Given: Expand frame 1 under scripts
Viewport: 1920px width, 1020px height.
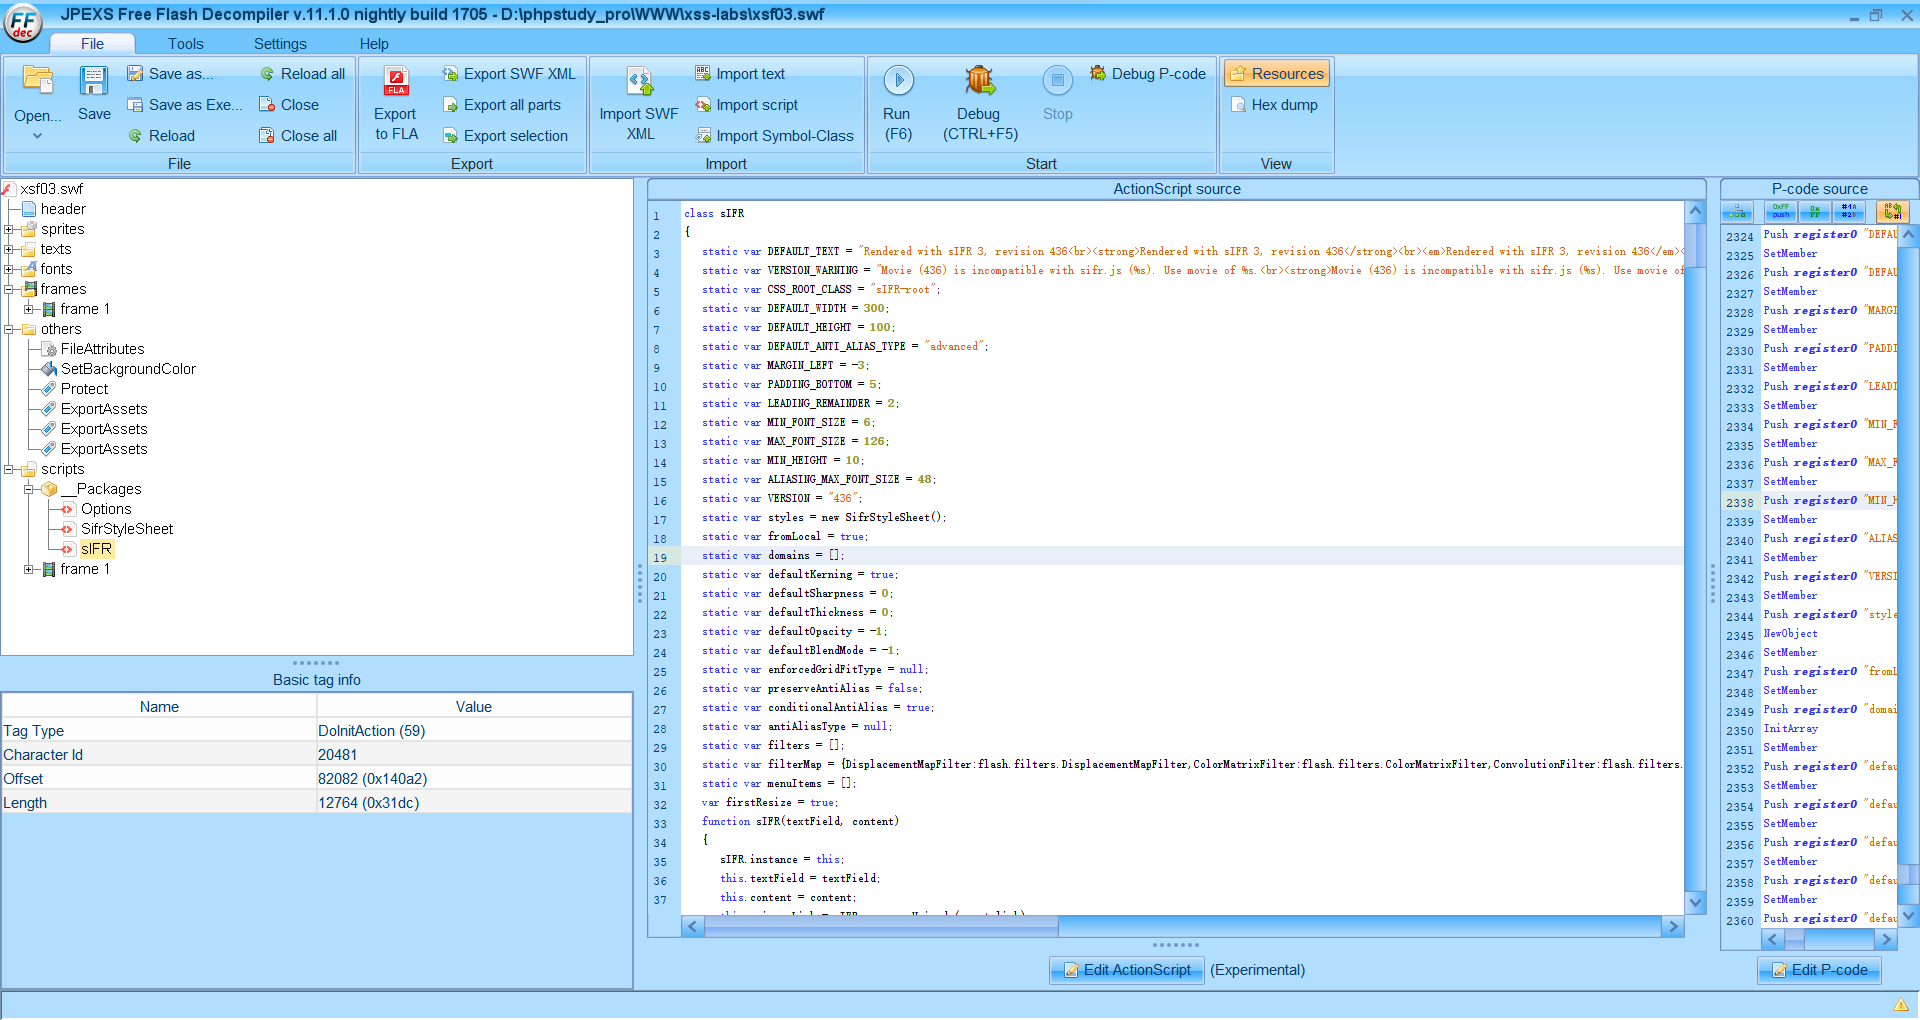Looking at the screenshot, I should (x=29, y=569).
